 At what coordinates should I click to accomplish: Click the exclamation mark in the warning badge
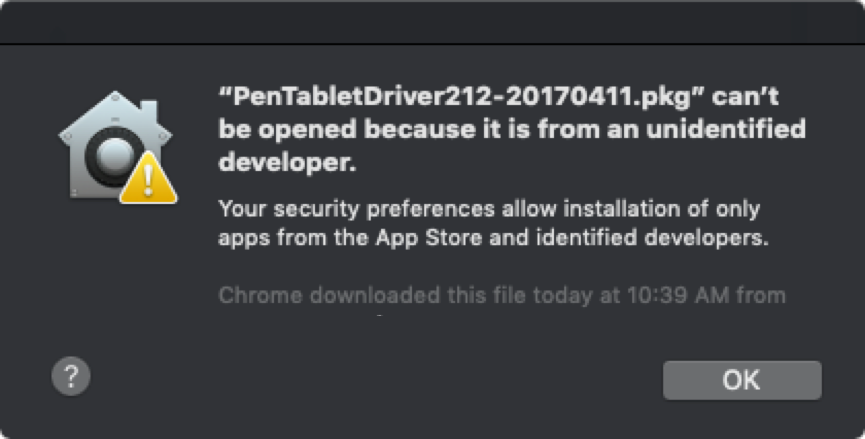click(148, 181)
